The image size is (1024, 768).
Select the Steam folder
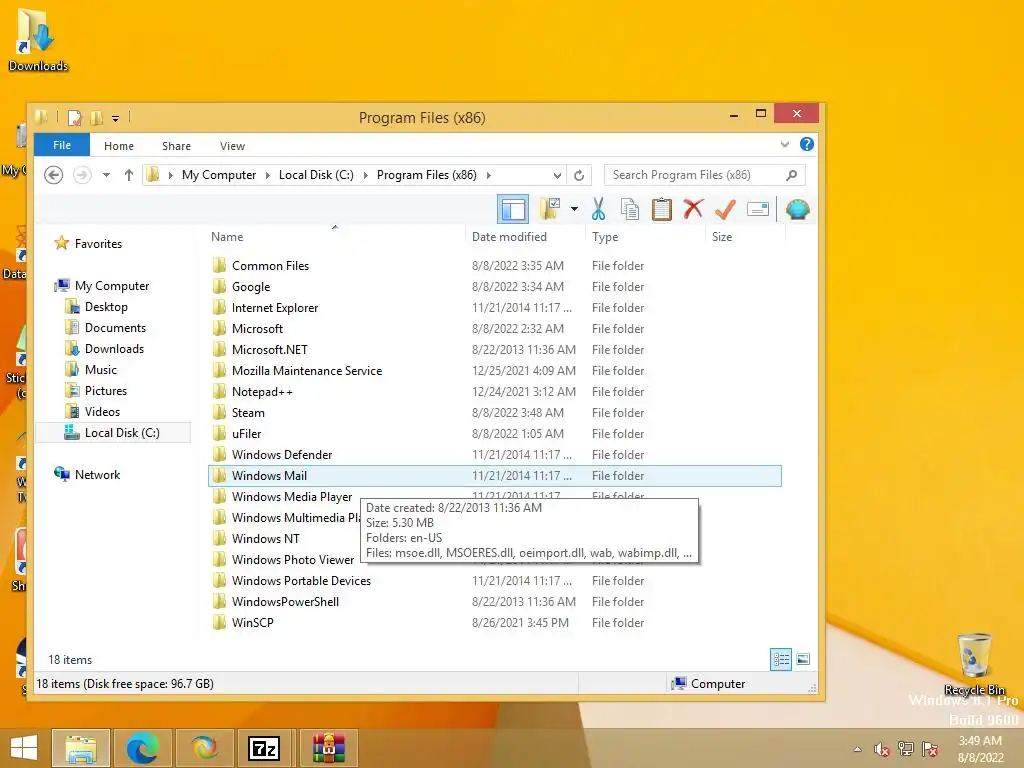pyautogui.click(x=494, y=412)
